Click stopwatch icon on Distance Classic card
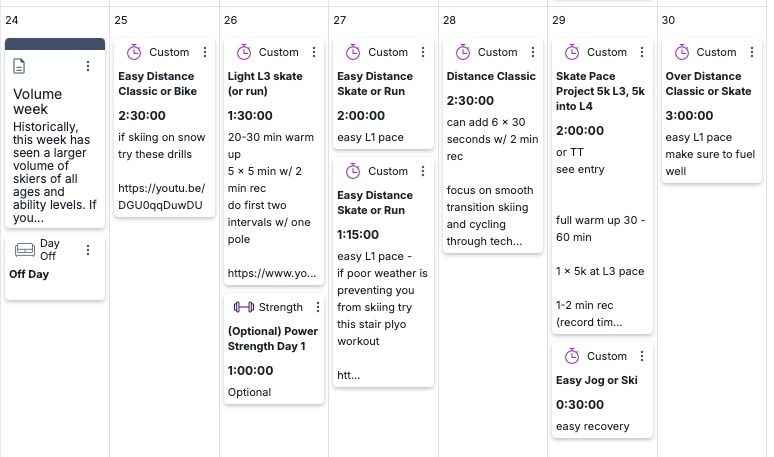The height and width of the screenshot is (457, 774). [462, 52]
